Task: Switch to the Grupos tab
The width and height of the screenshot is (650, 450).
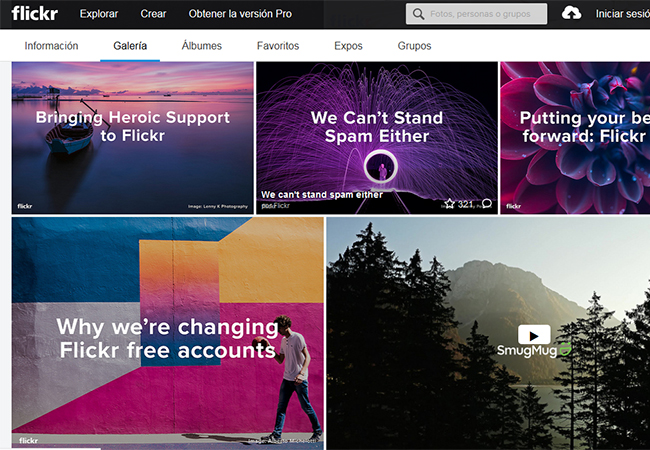Action: coord(415,46)
